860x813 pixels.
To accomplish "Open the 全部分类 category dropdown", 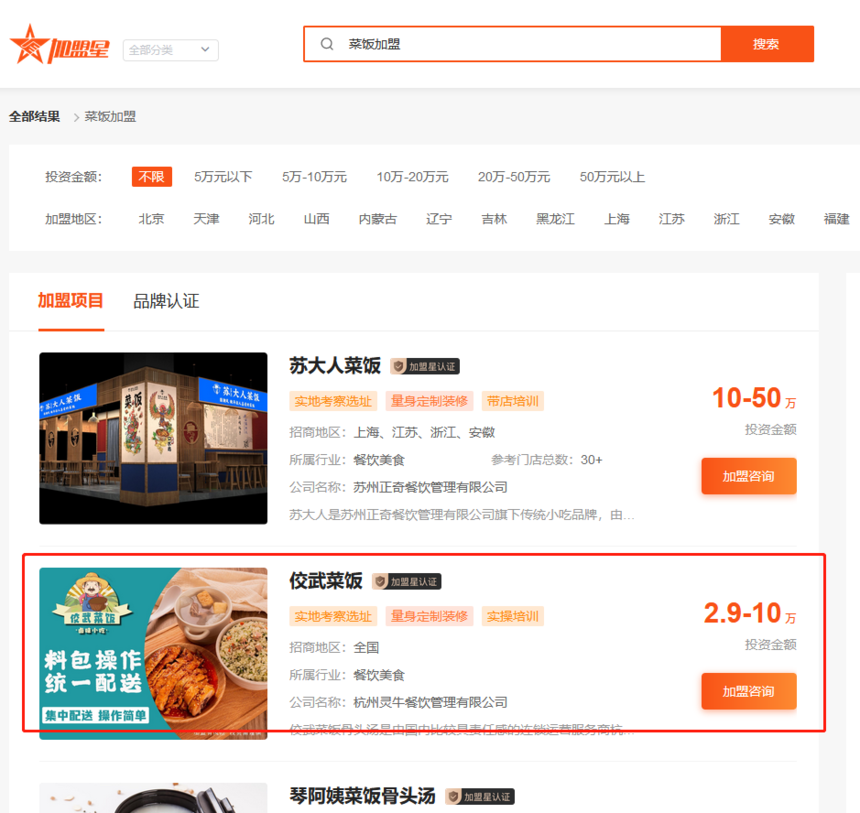I will coord(171,50).
